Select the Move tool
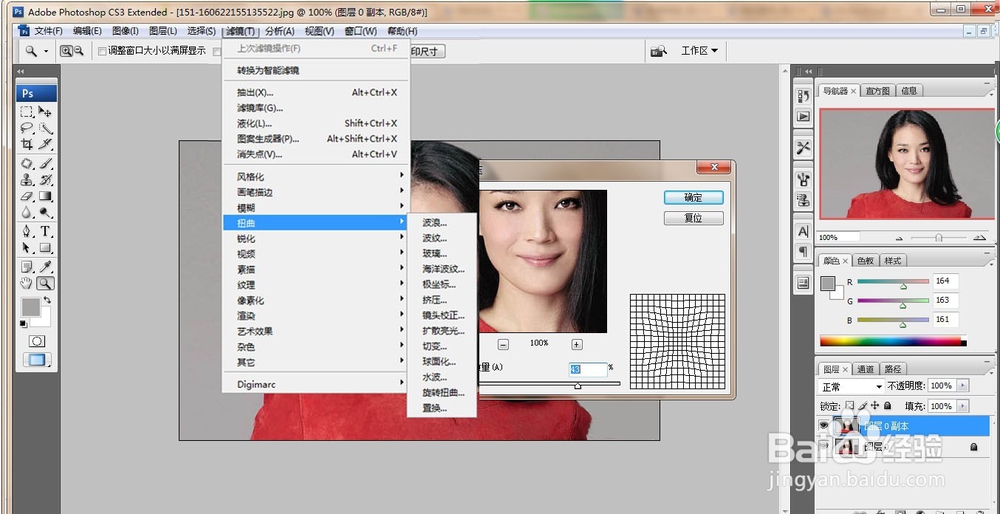This screenshot has width=1000, height=514. coord(45,112)
